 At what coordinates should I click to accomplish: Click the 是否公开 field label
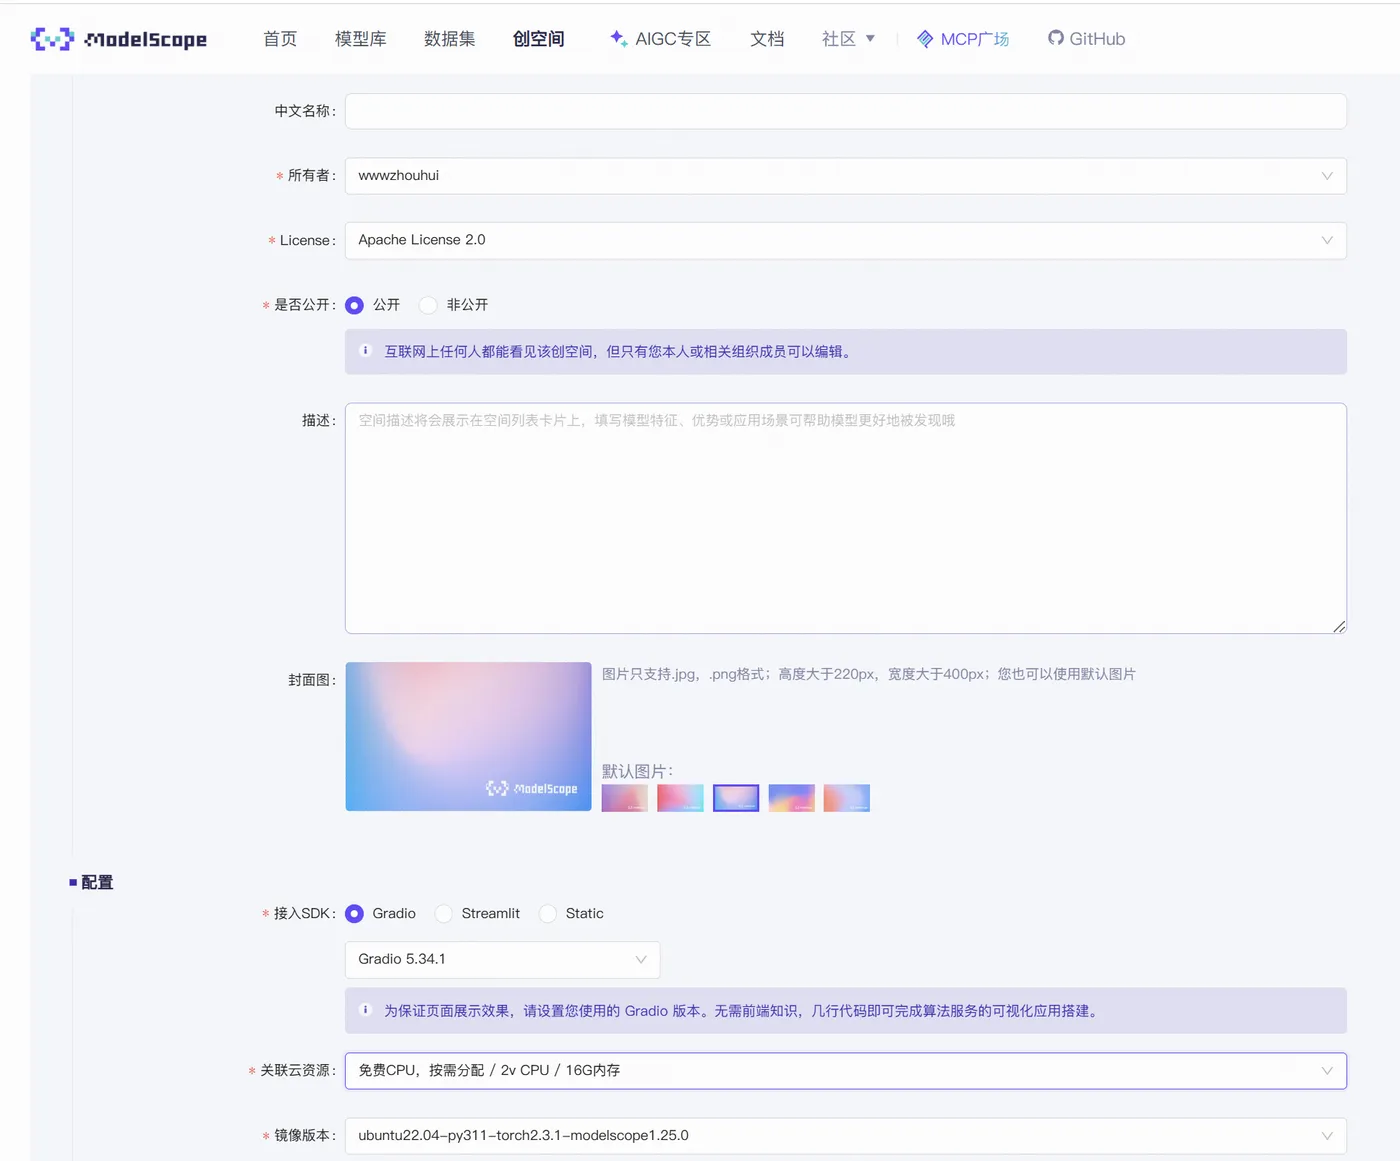[304, 305]
